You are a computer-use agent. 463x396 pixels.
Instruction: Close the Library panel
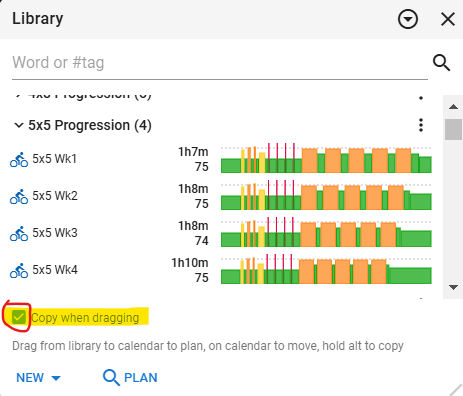448,19
